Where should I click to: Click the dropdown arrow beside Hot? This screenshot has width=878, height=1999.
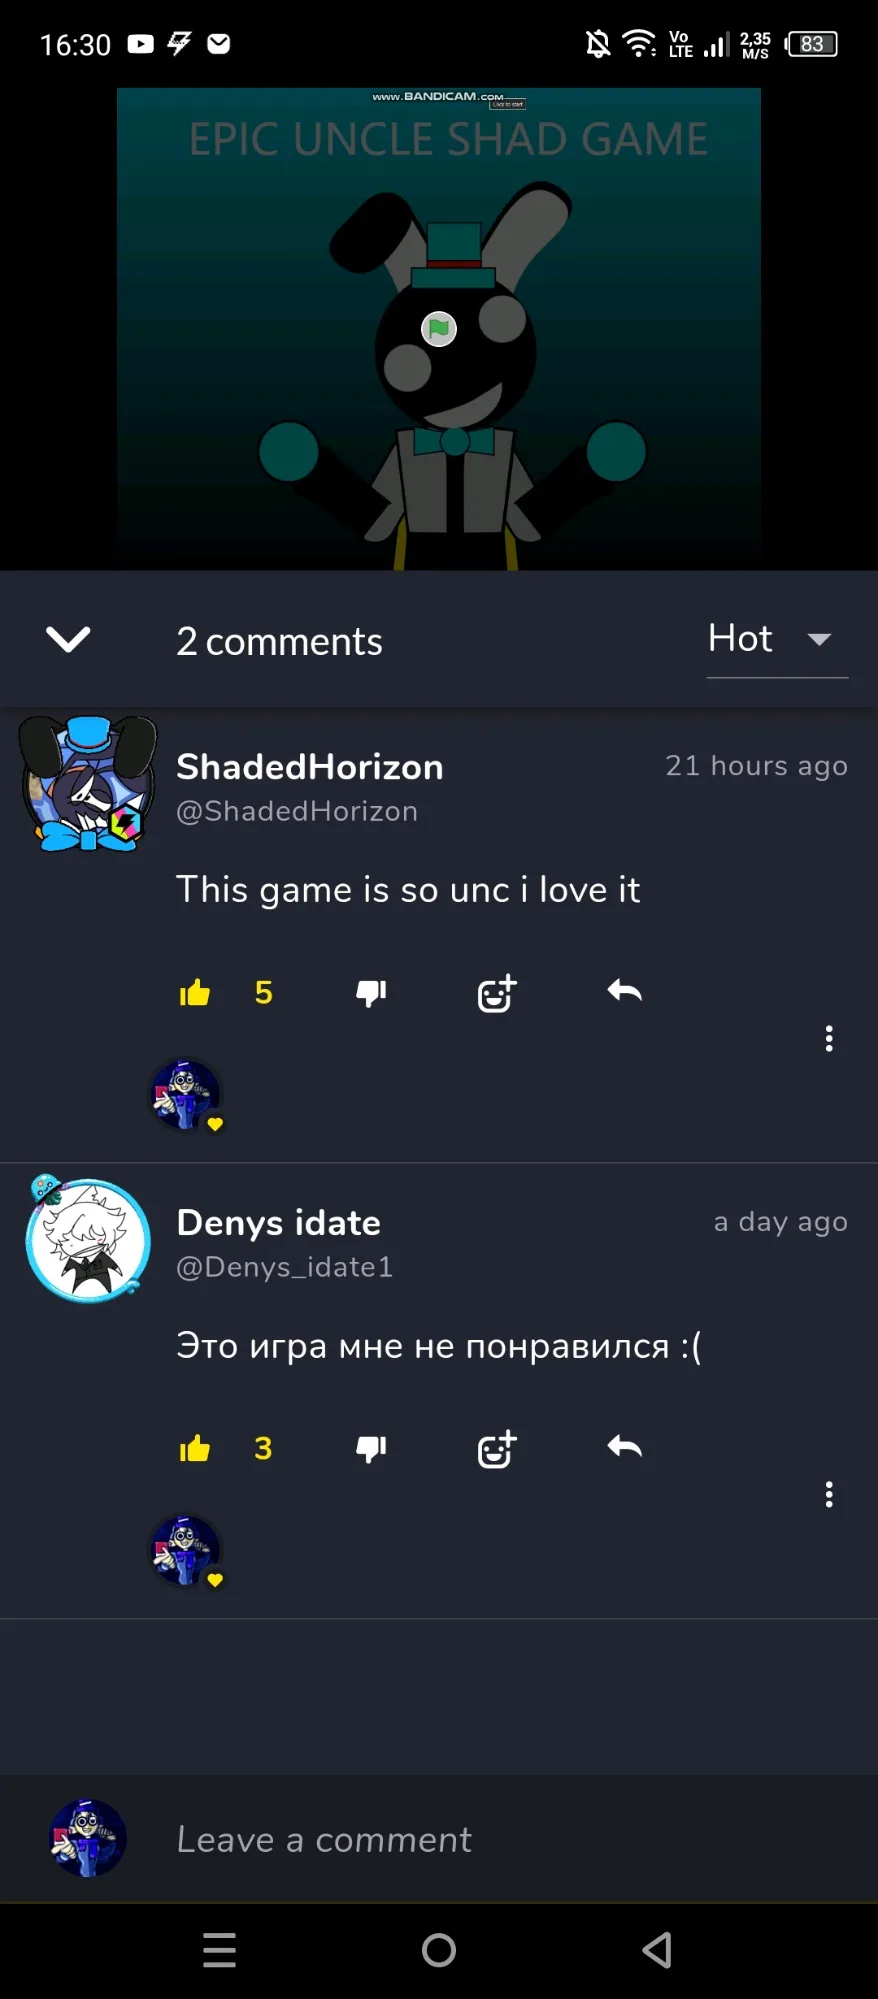click(x=819, y=640)
